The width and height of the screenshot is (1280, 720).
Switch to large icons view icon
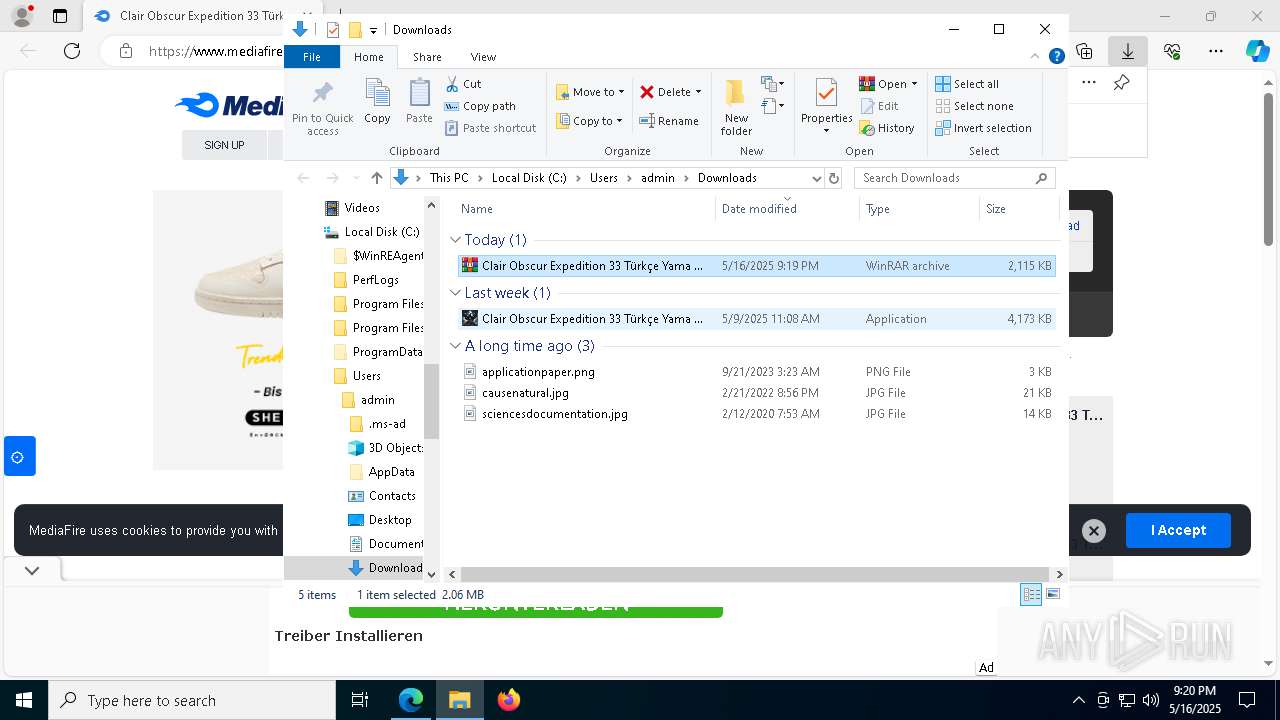pyautogui.click(x=1052, y=594)
